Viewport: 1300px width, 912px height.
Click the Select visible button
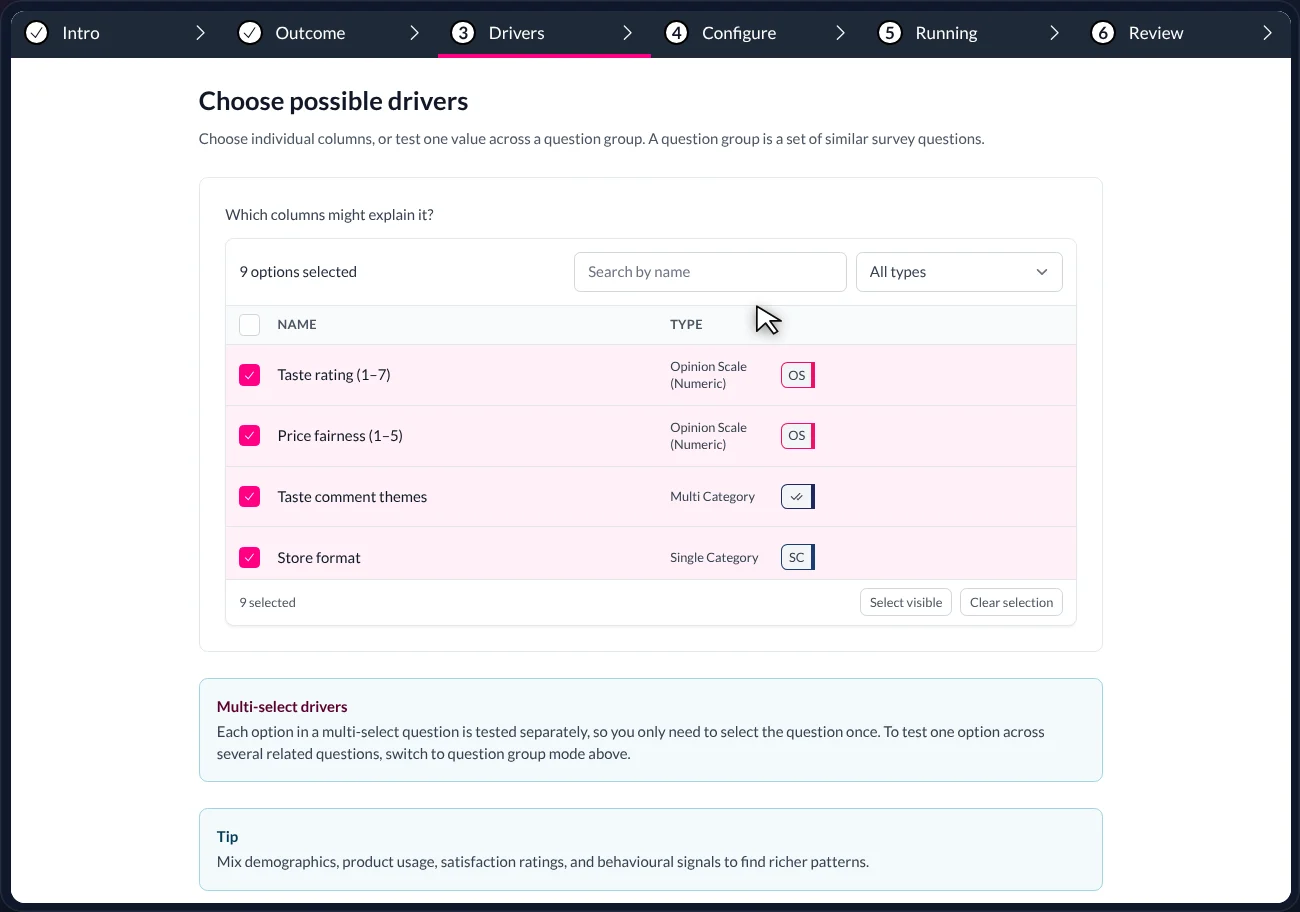(906, 602)
